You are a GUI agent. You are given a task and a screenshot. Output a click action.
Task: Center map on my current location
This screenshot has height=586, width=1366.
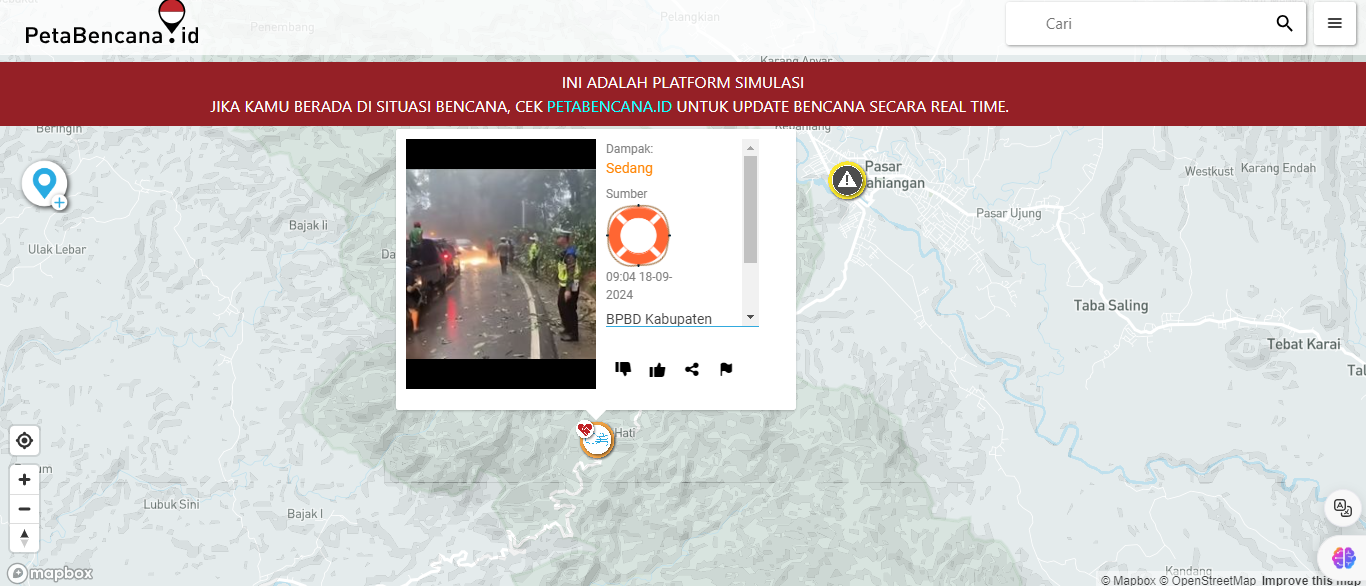25,440
